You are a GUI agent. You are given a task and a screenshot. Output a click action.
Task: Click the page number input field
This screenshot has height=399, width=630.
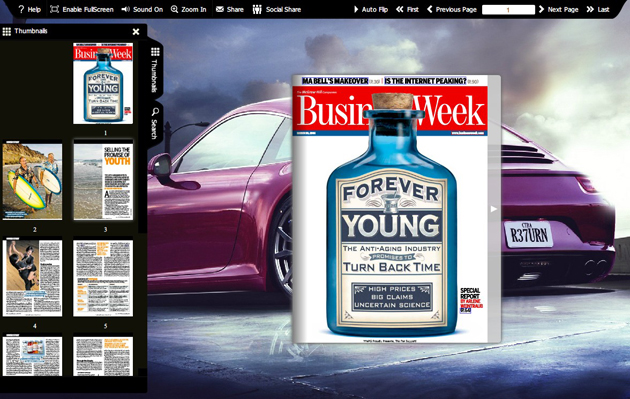coord(508,10)
